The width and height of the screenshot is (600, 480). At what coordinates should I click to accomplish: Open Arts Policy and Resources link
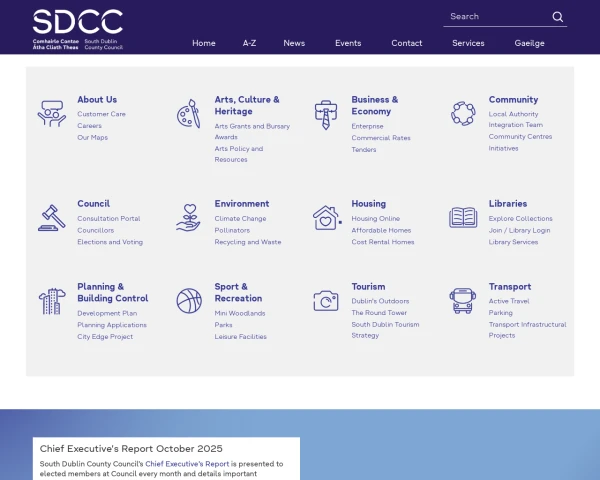(238, 154)
